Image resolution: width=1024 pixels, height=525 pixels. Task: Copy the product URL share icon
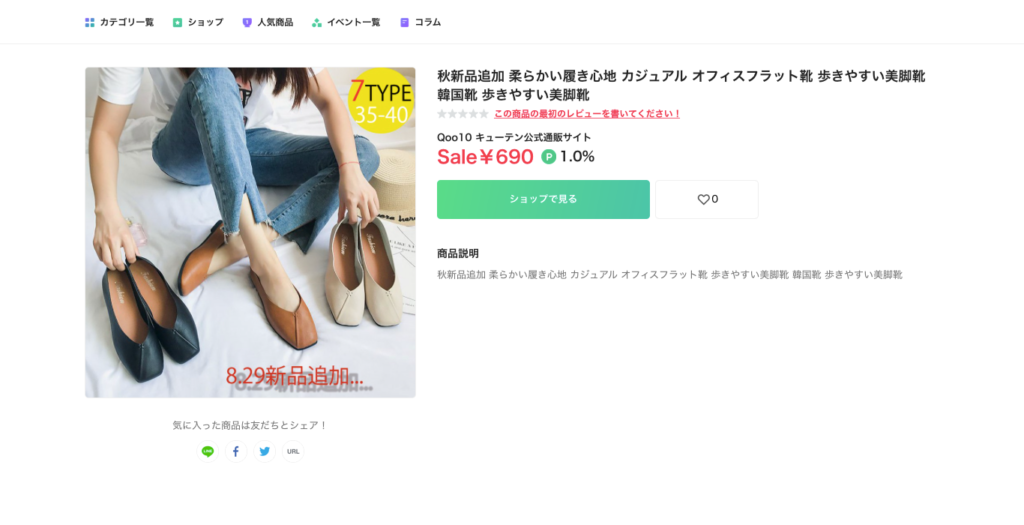[293, 451]
